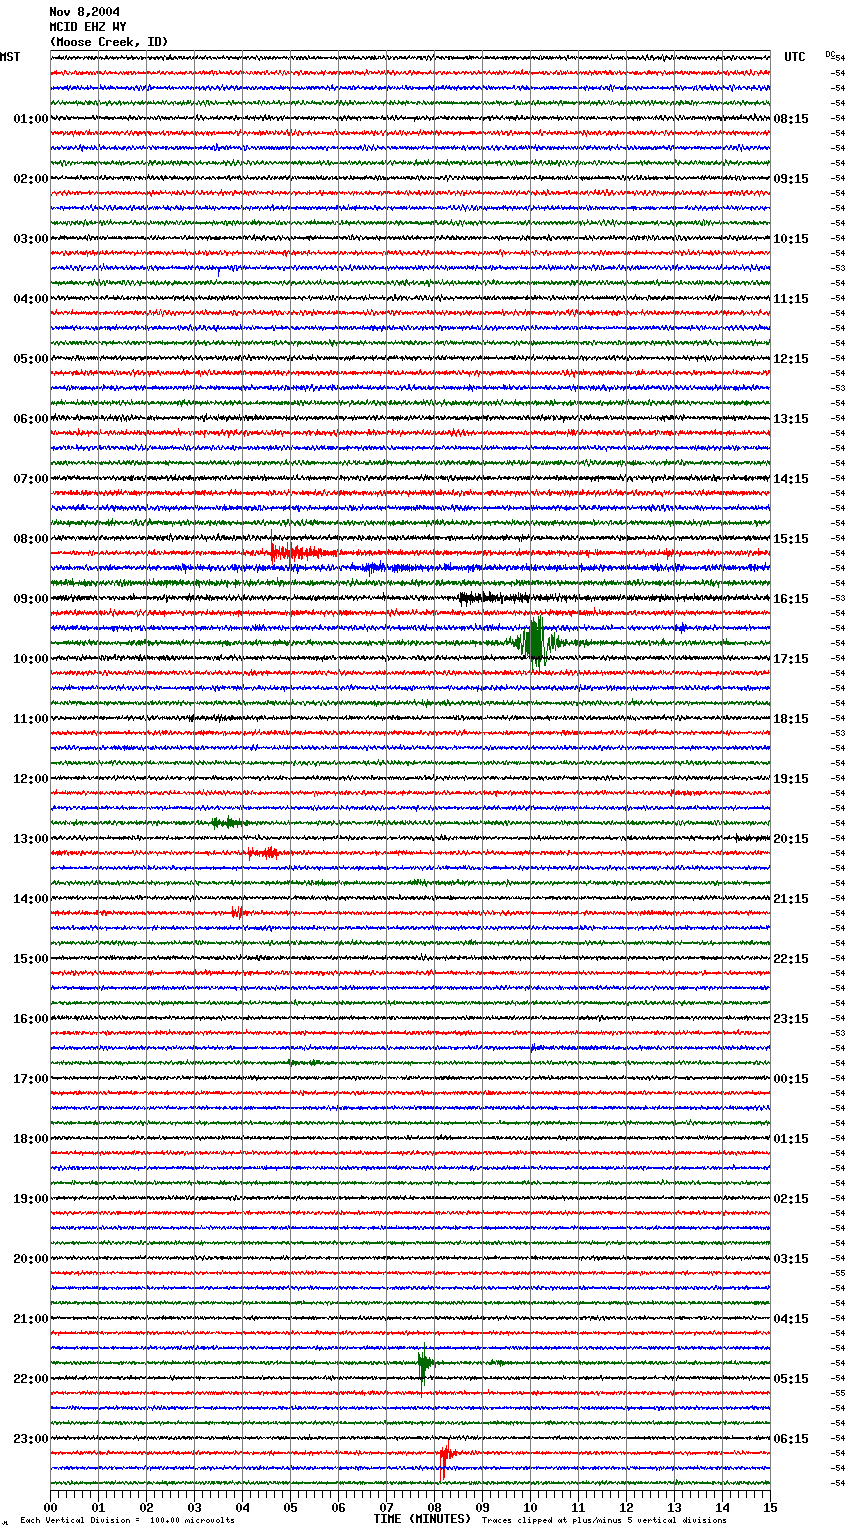The image size is (850, 1534).
Task: Select the 14:00 MST hour label
Action: pyautogui.click(x=31, y=899)
